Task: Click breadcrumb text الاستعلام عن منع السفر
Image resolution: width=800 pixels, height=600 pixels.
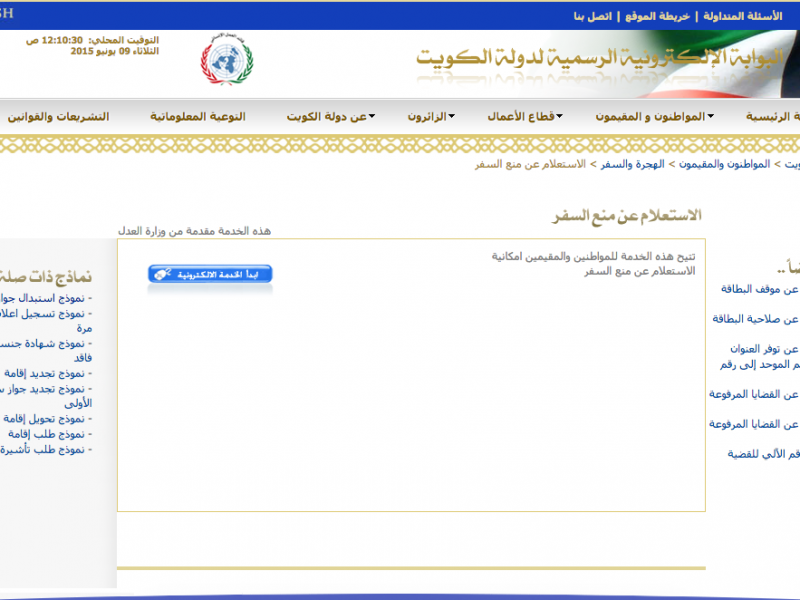Action: point(530,164)
